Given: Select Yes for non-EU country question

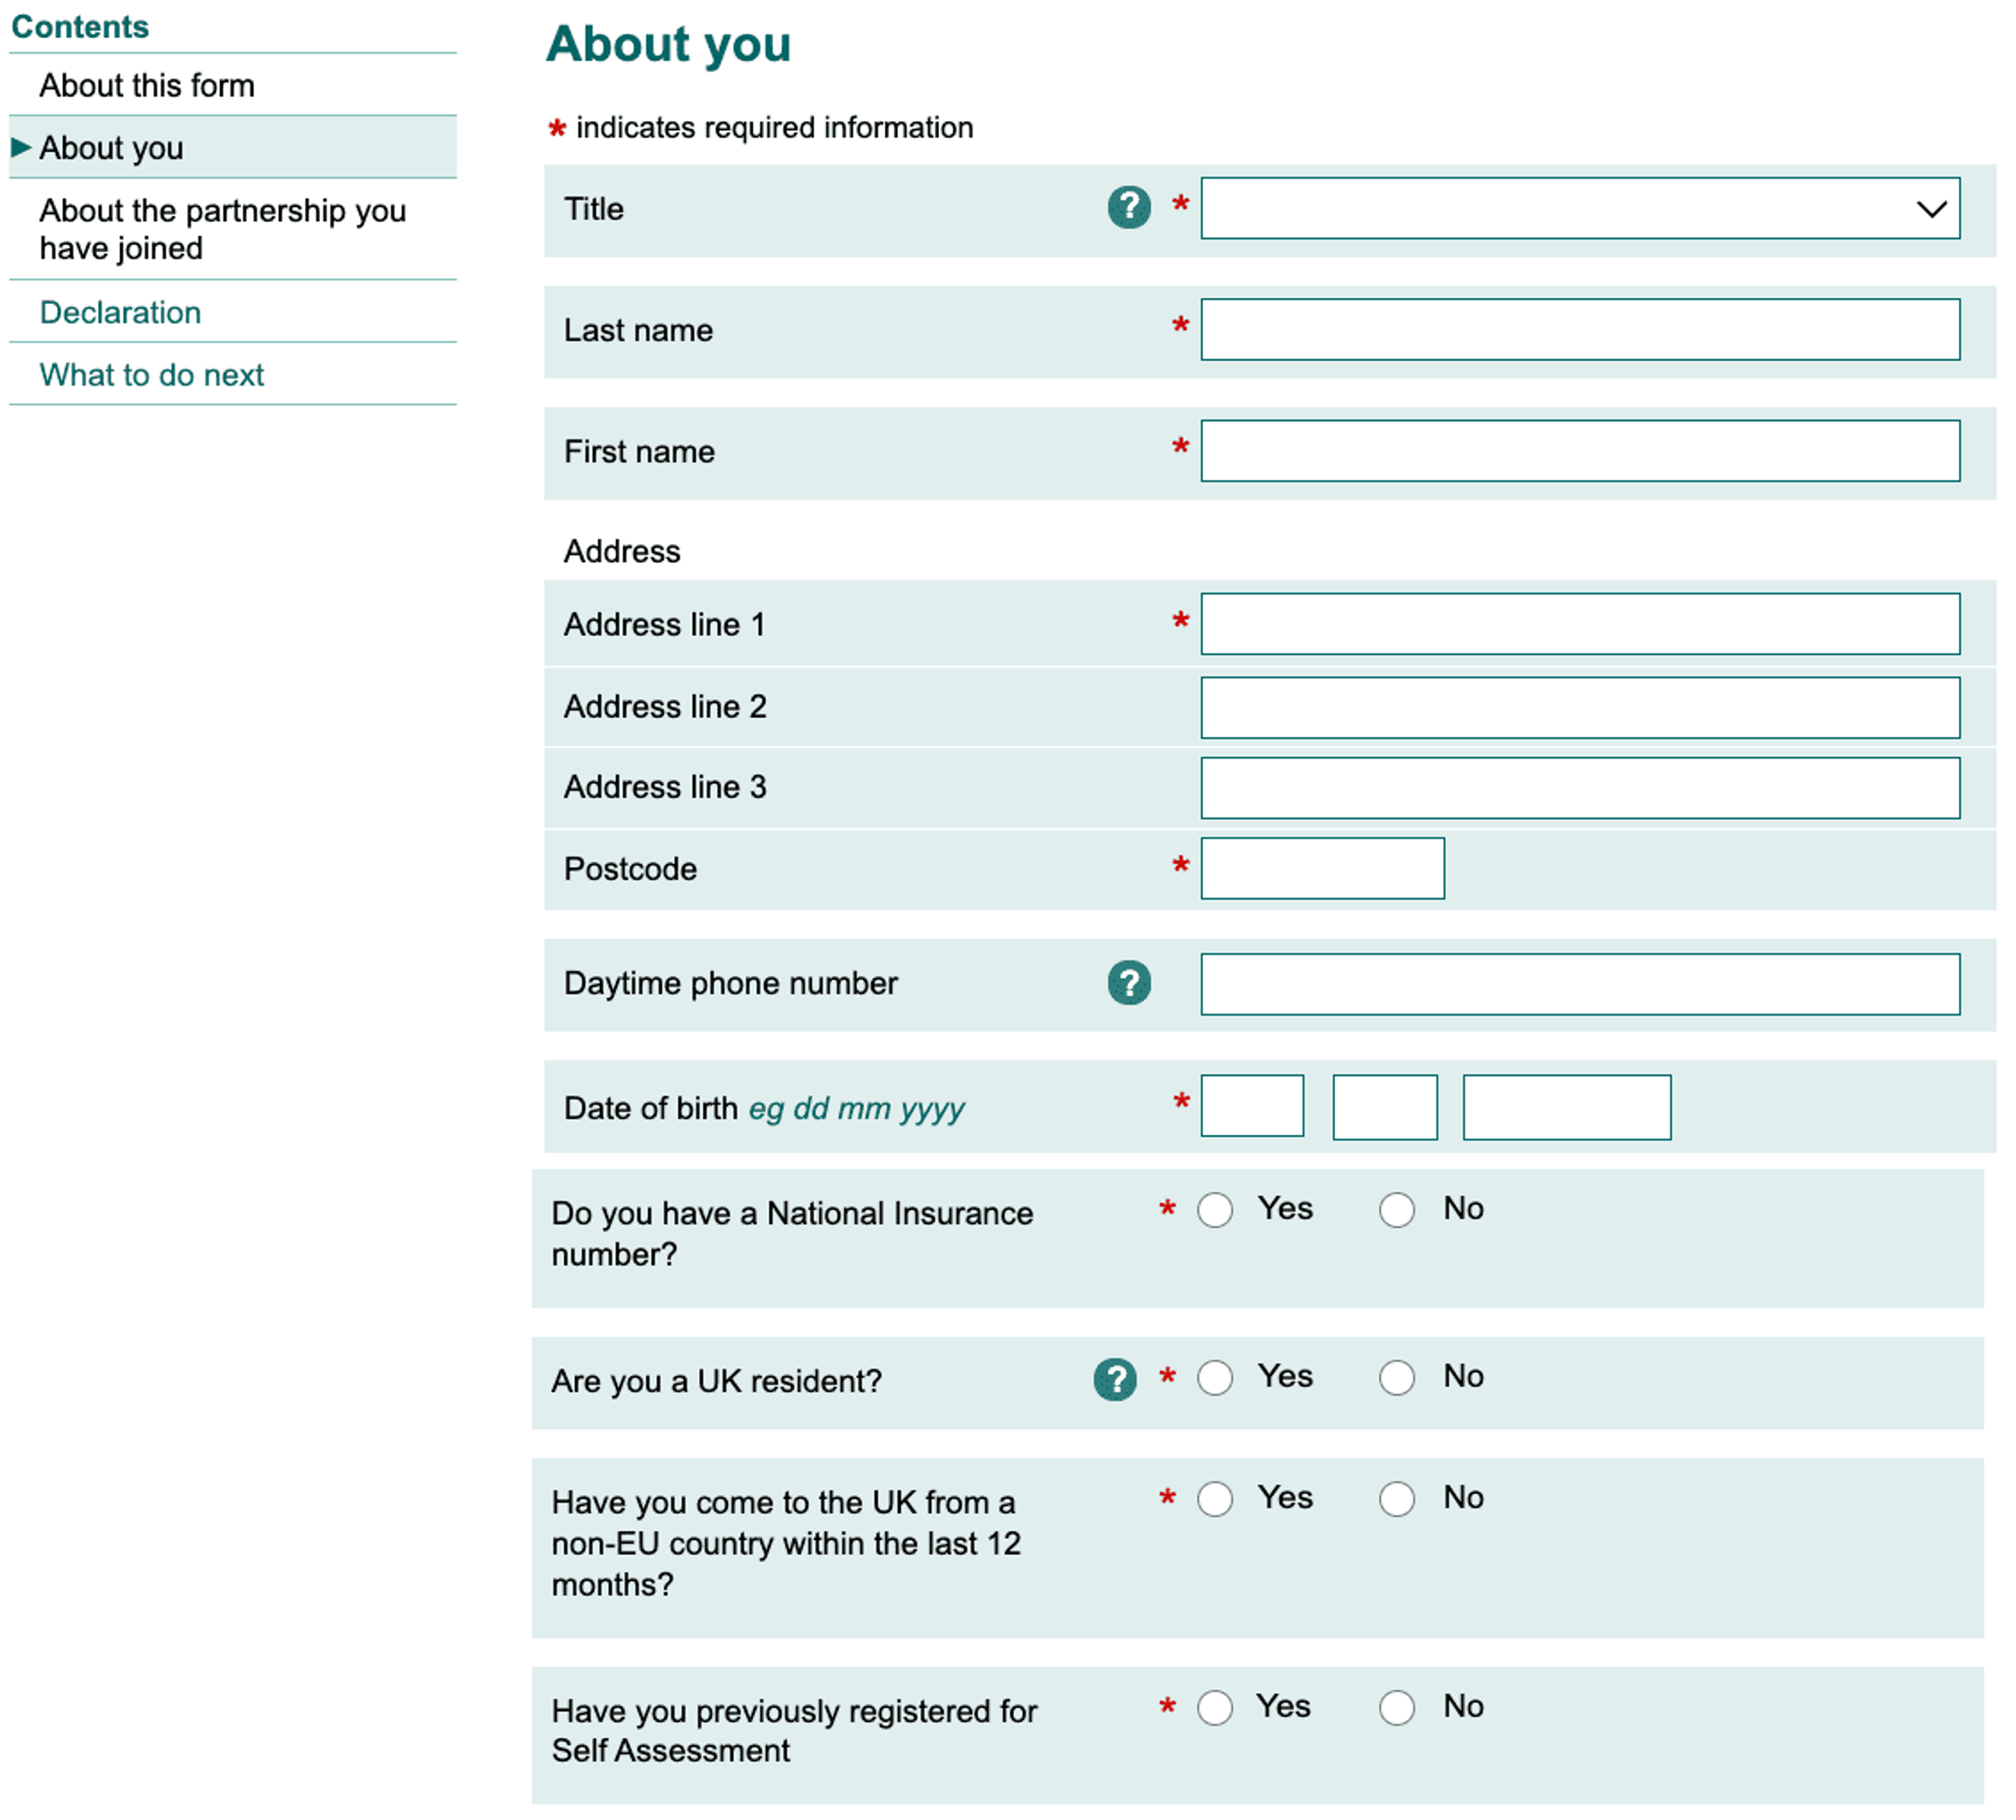Looking at the screenshot, I should click(x=1215, y=1499).
